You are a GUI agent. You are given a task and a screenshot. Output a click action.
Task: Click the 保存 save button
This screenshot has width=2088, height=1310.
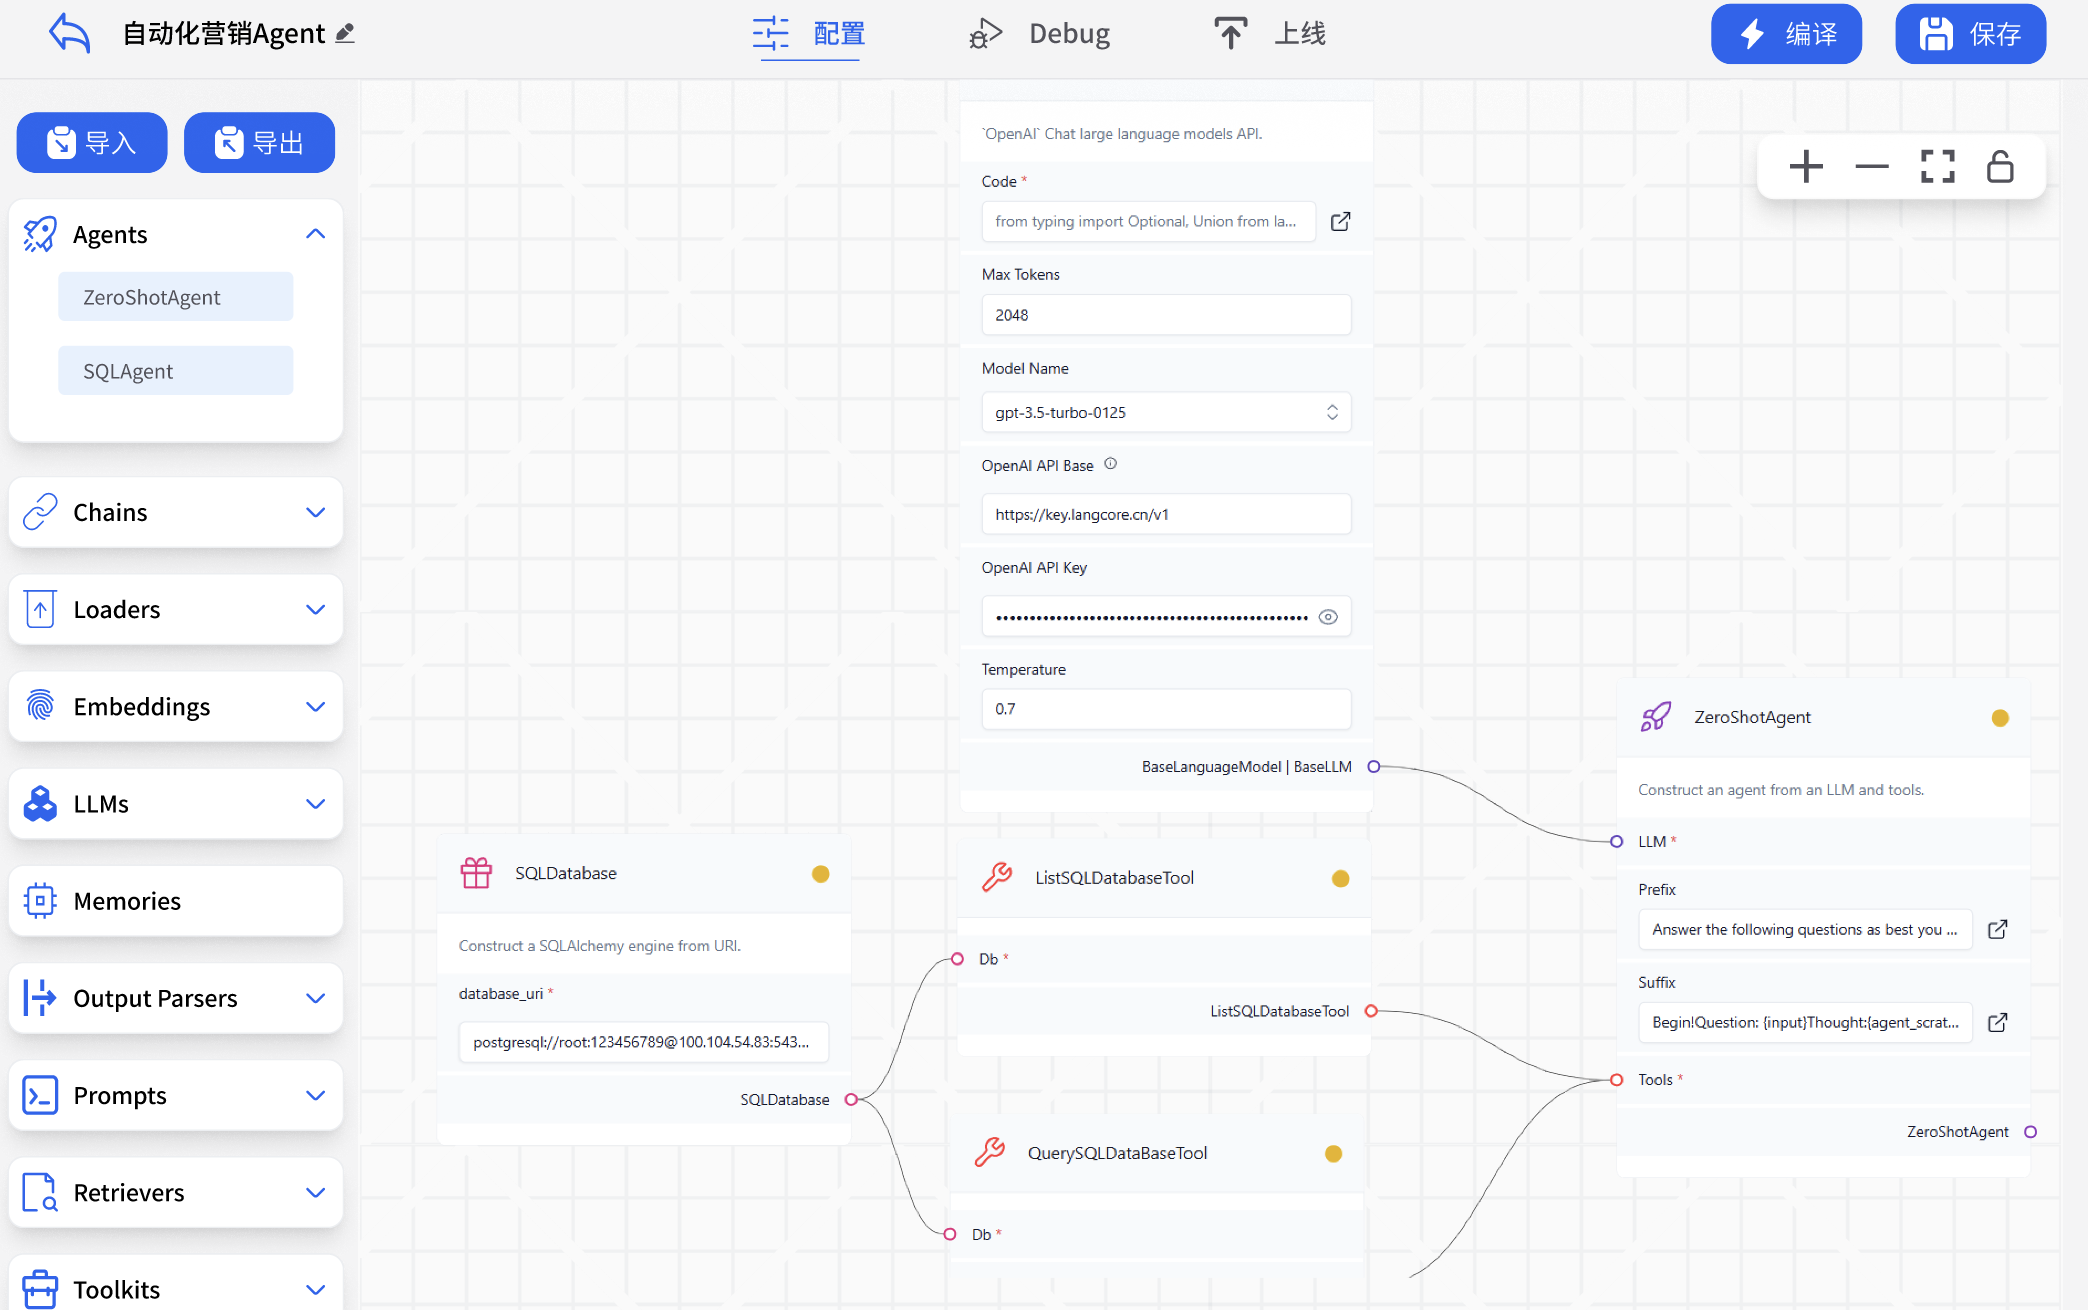click(x=1970, y=34)
